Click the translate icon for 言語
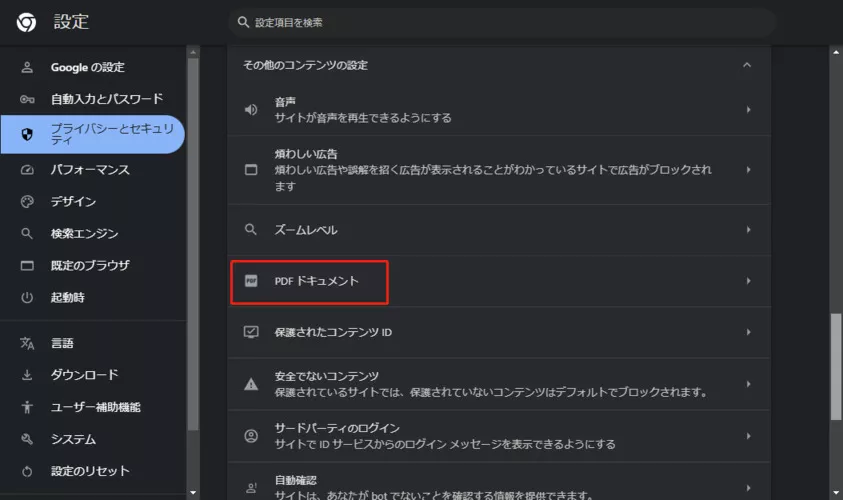 [27, 343]
